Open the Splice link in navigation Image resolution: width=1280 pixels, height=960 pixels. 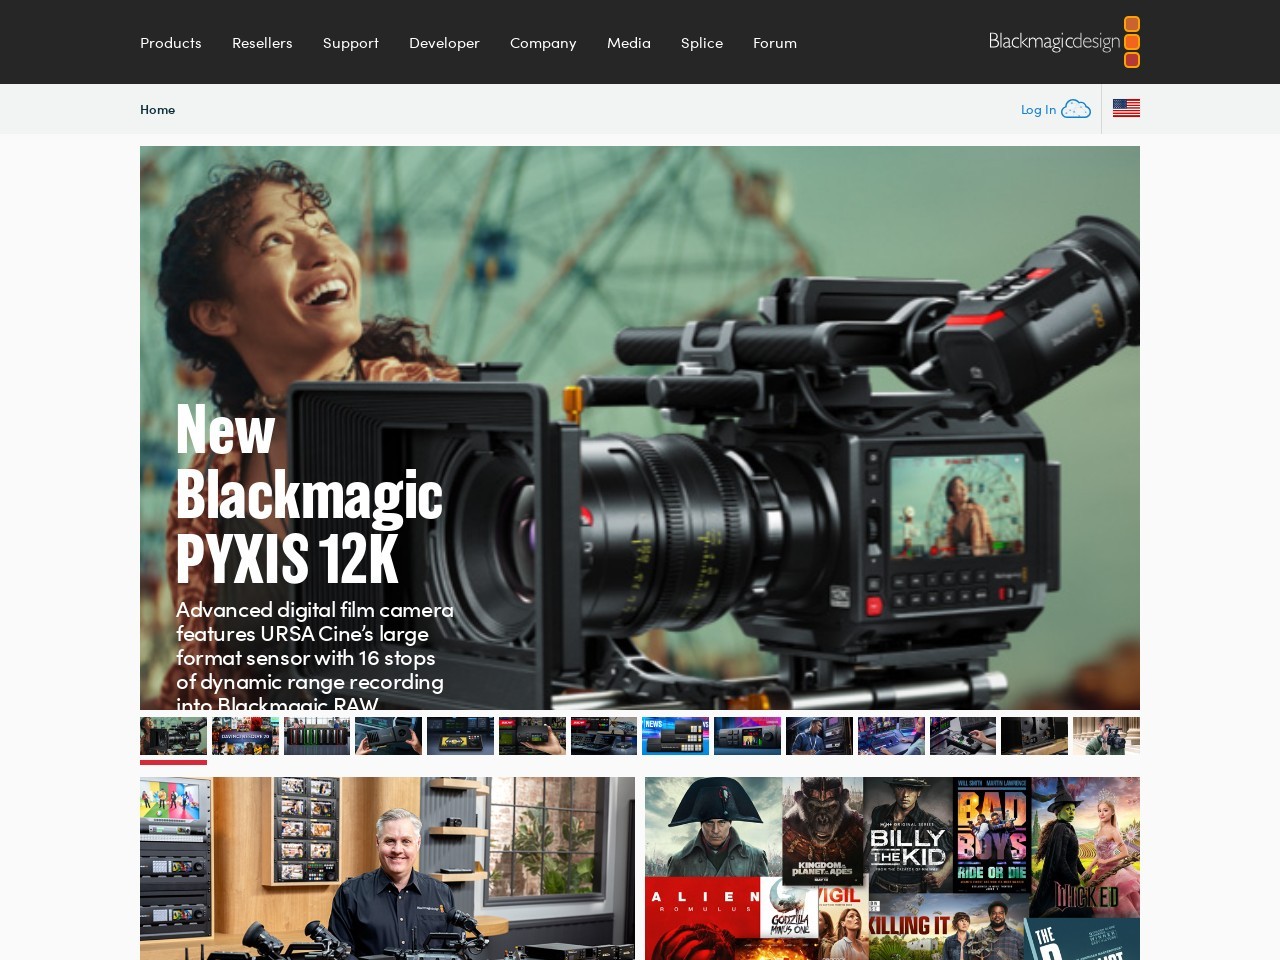702,42
